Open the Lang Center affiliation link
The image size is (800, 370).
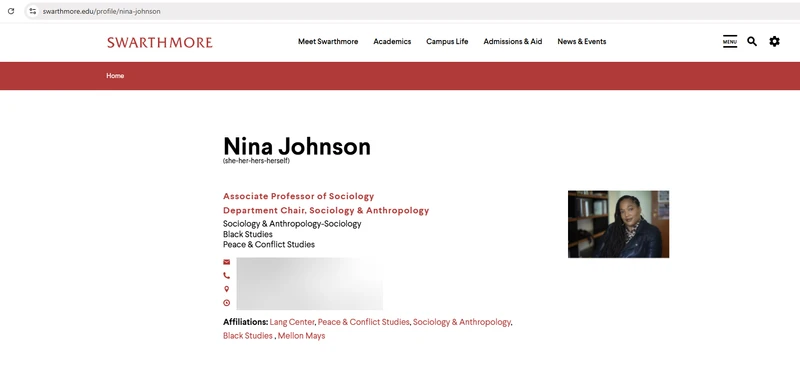pyautogui.click(x=292, y=322)
